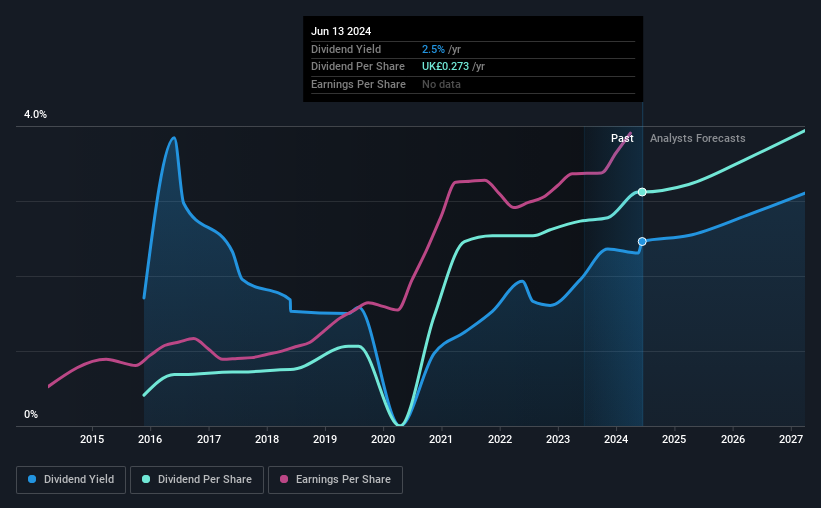This screenshot has width=821, height=508.
Task: Click the teal Dividend Per Share data point marker
Action: tap(642, 192)
